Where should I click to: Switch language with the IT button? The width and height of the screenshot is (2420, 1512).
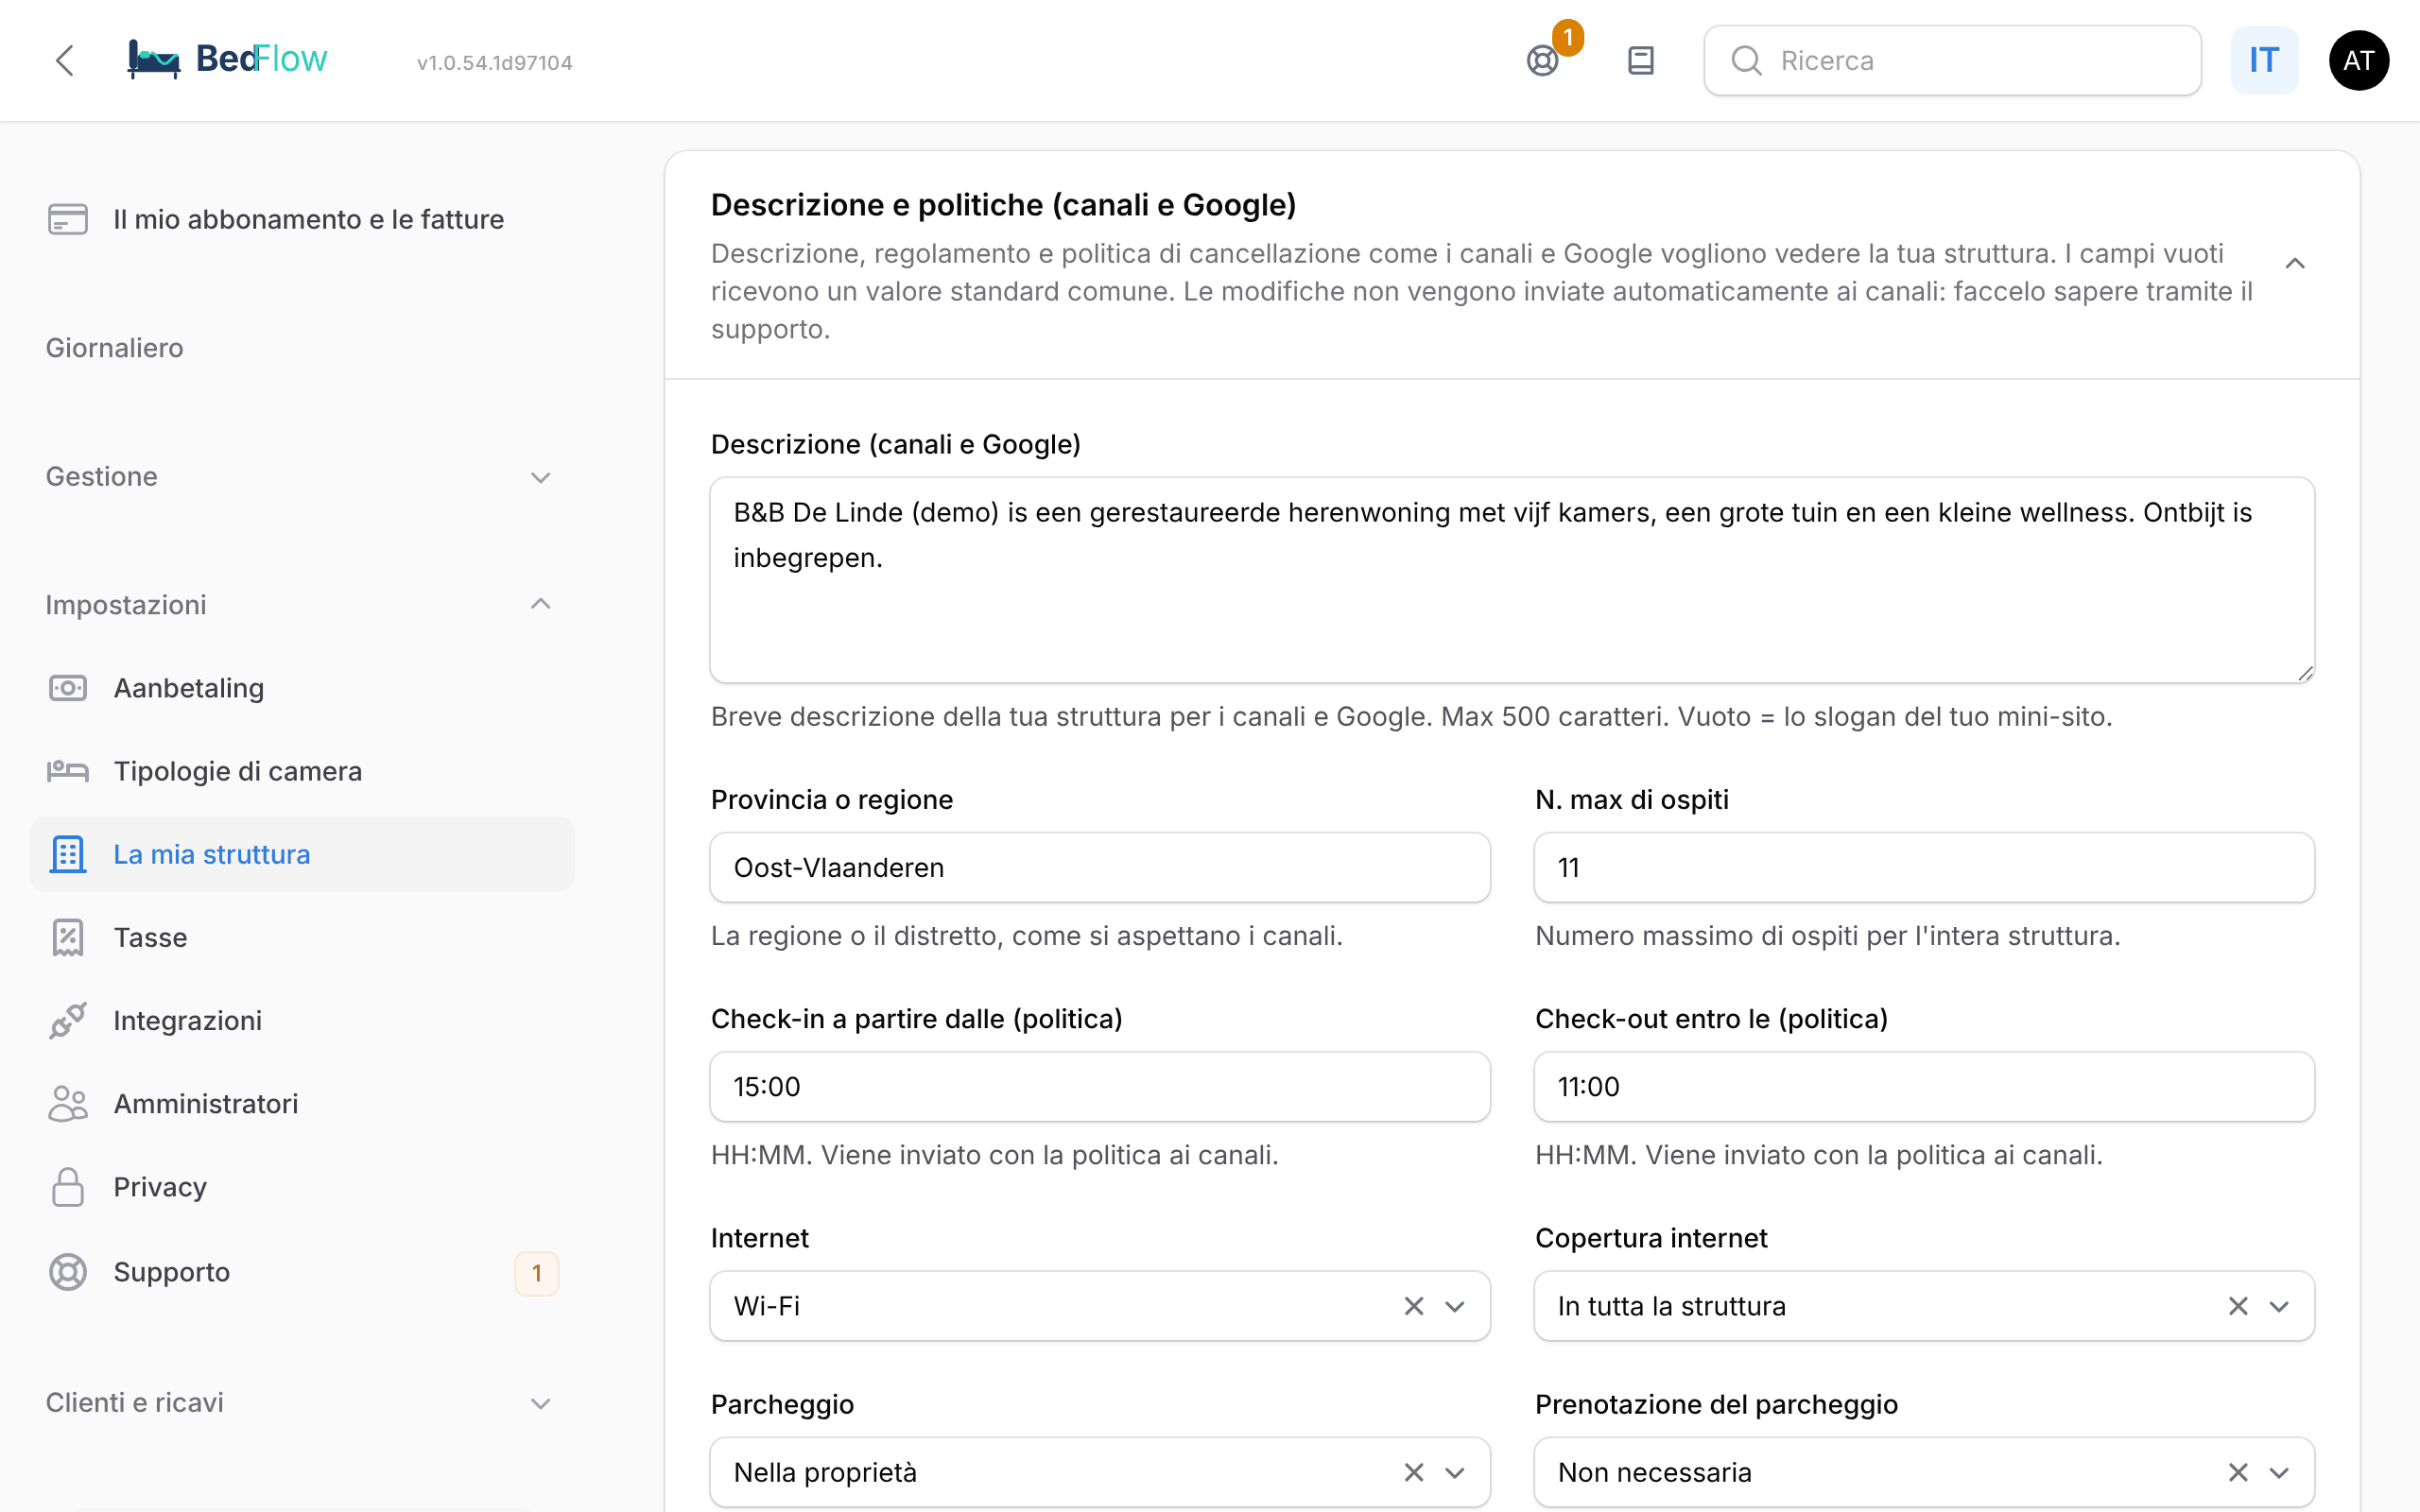click(2264, 61)
